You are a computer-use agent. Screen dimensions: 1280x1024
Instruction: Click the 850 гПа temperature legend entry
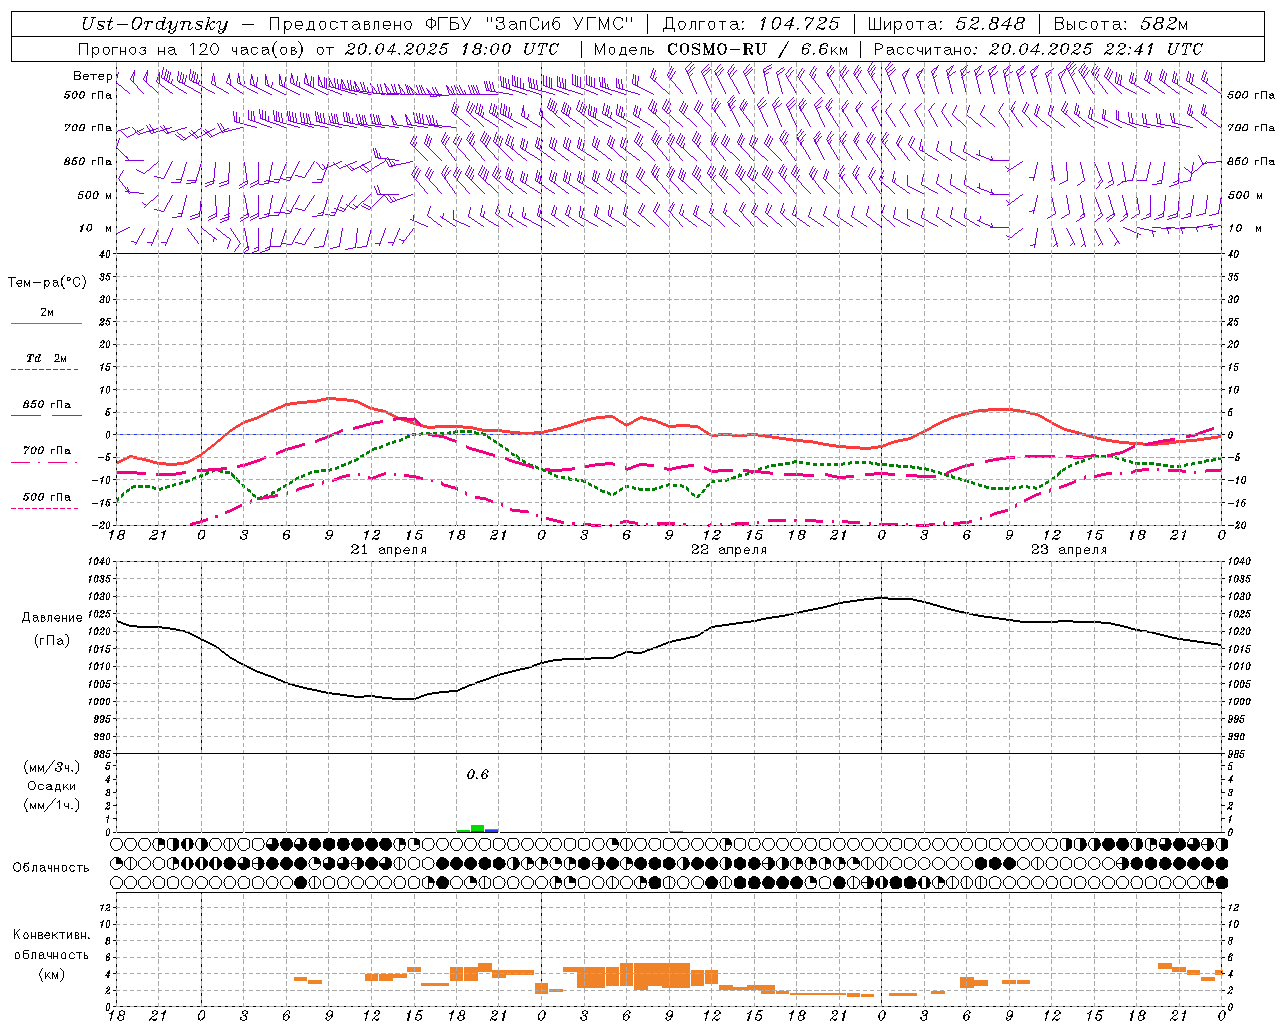pyautogui.click(x=47, y=405)
